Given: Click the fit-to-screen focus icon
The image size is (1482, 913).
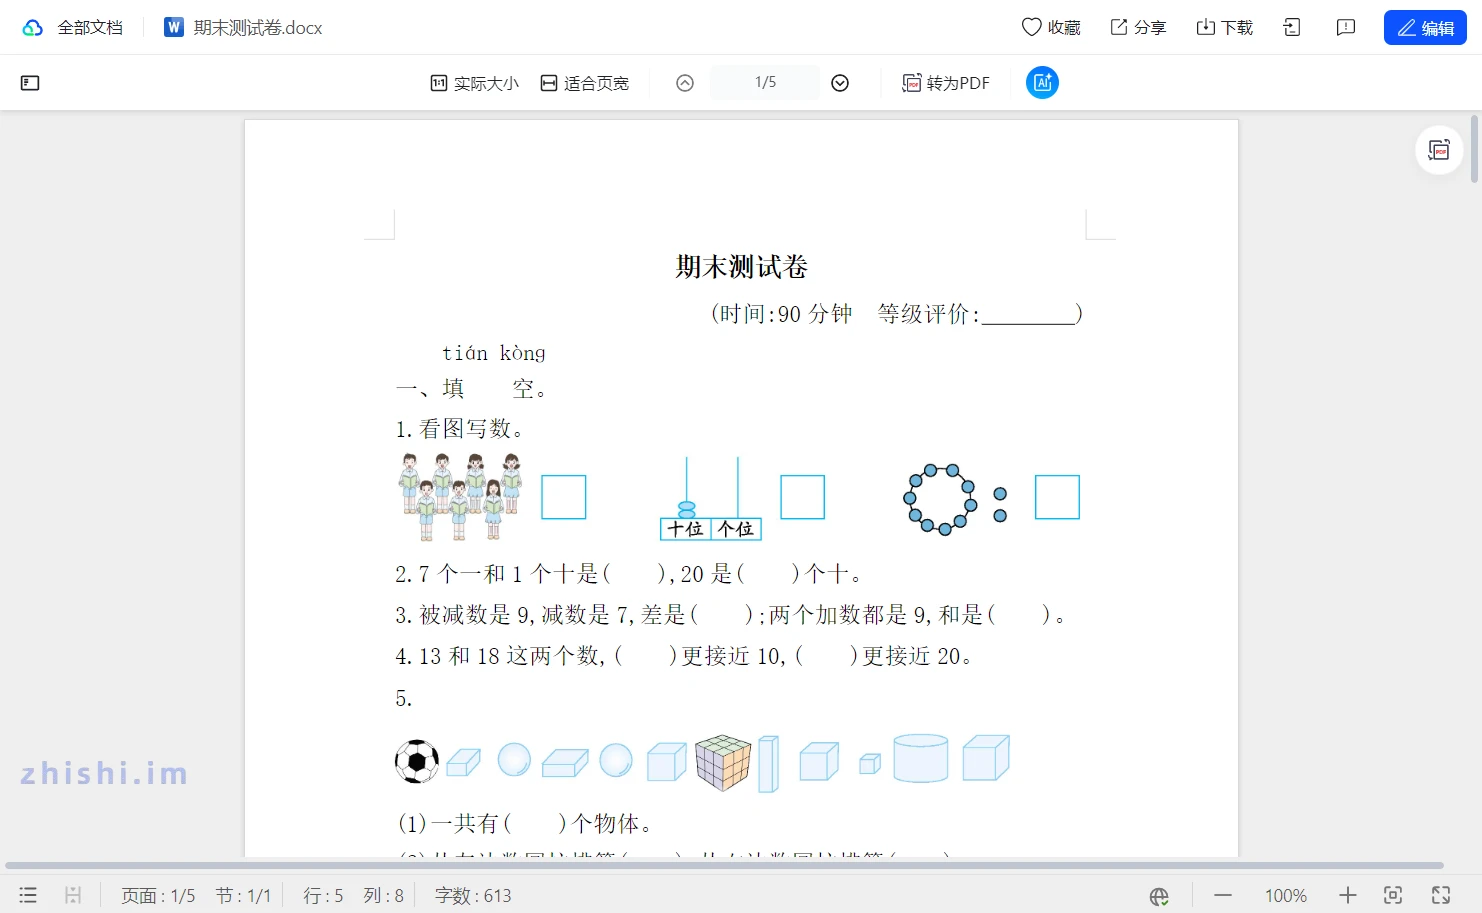Looking at the screenshot, I should [1393, 895].
